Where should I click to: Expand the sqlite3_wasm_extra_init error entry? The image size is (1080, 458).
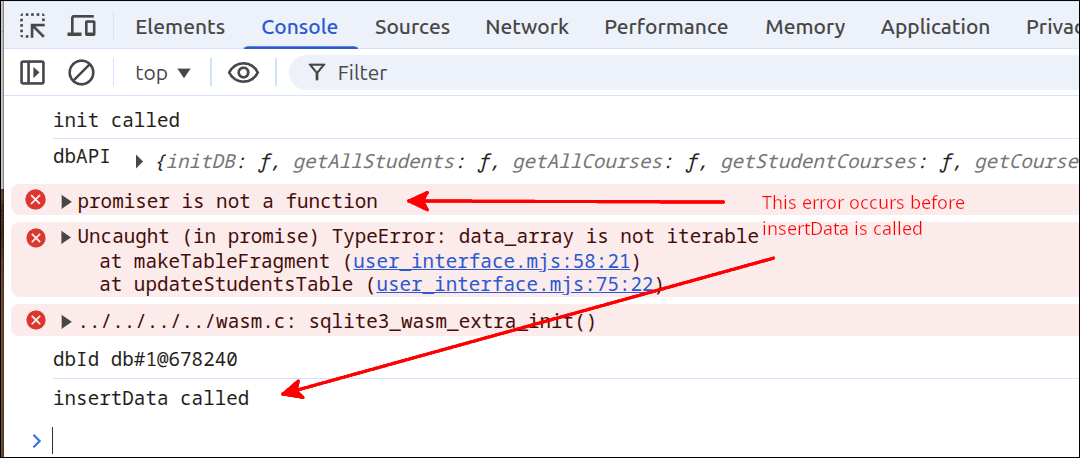pos(66,322)
